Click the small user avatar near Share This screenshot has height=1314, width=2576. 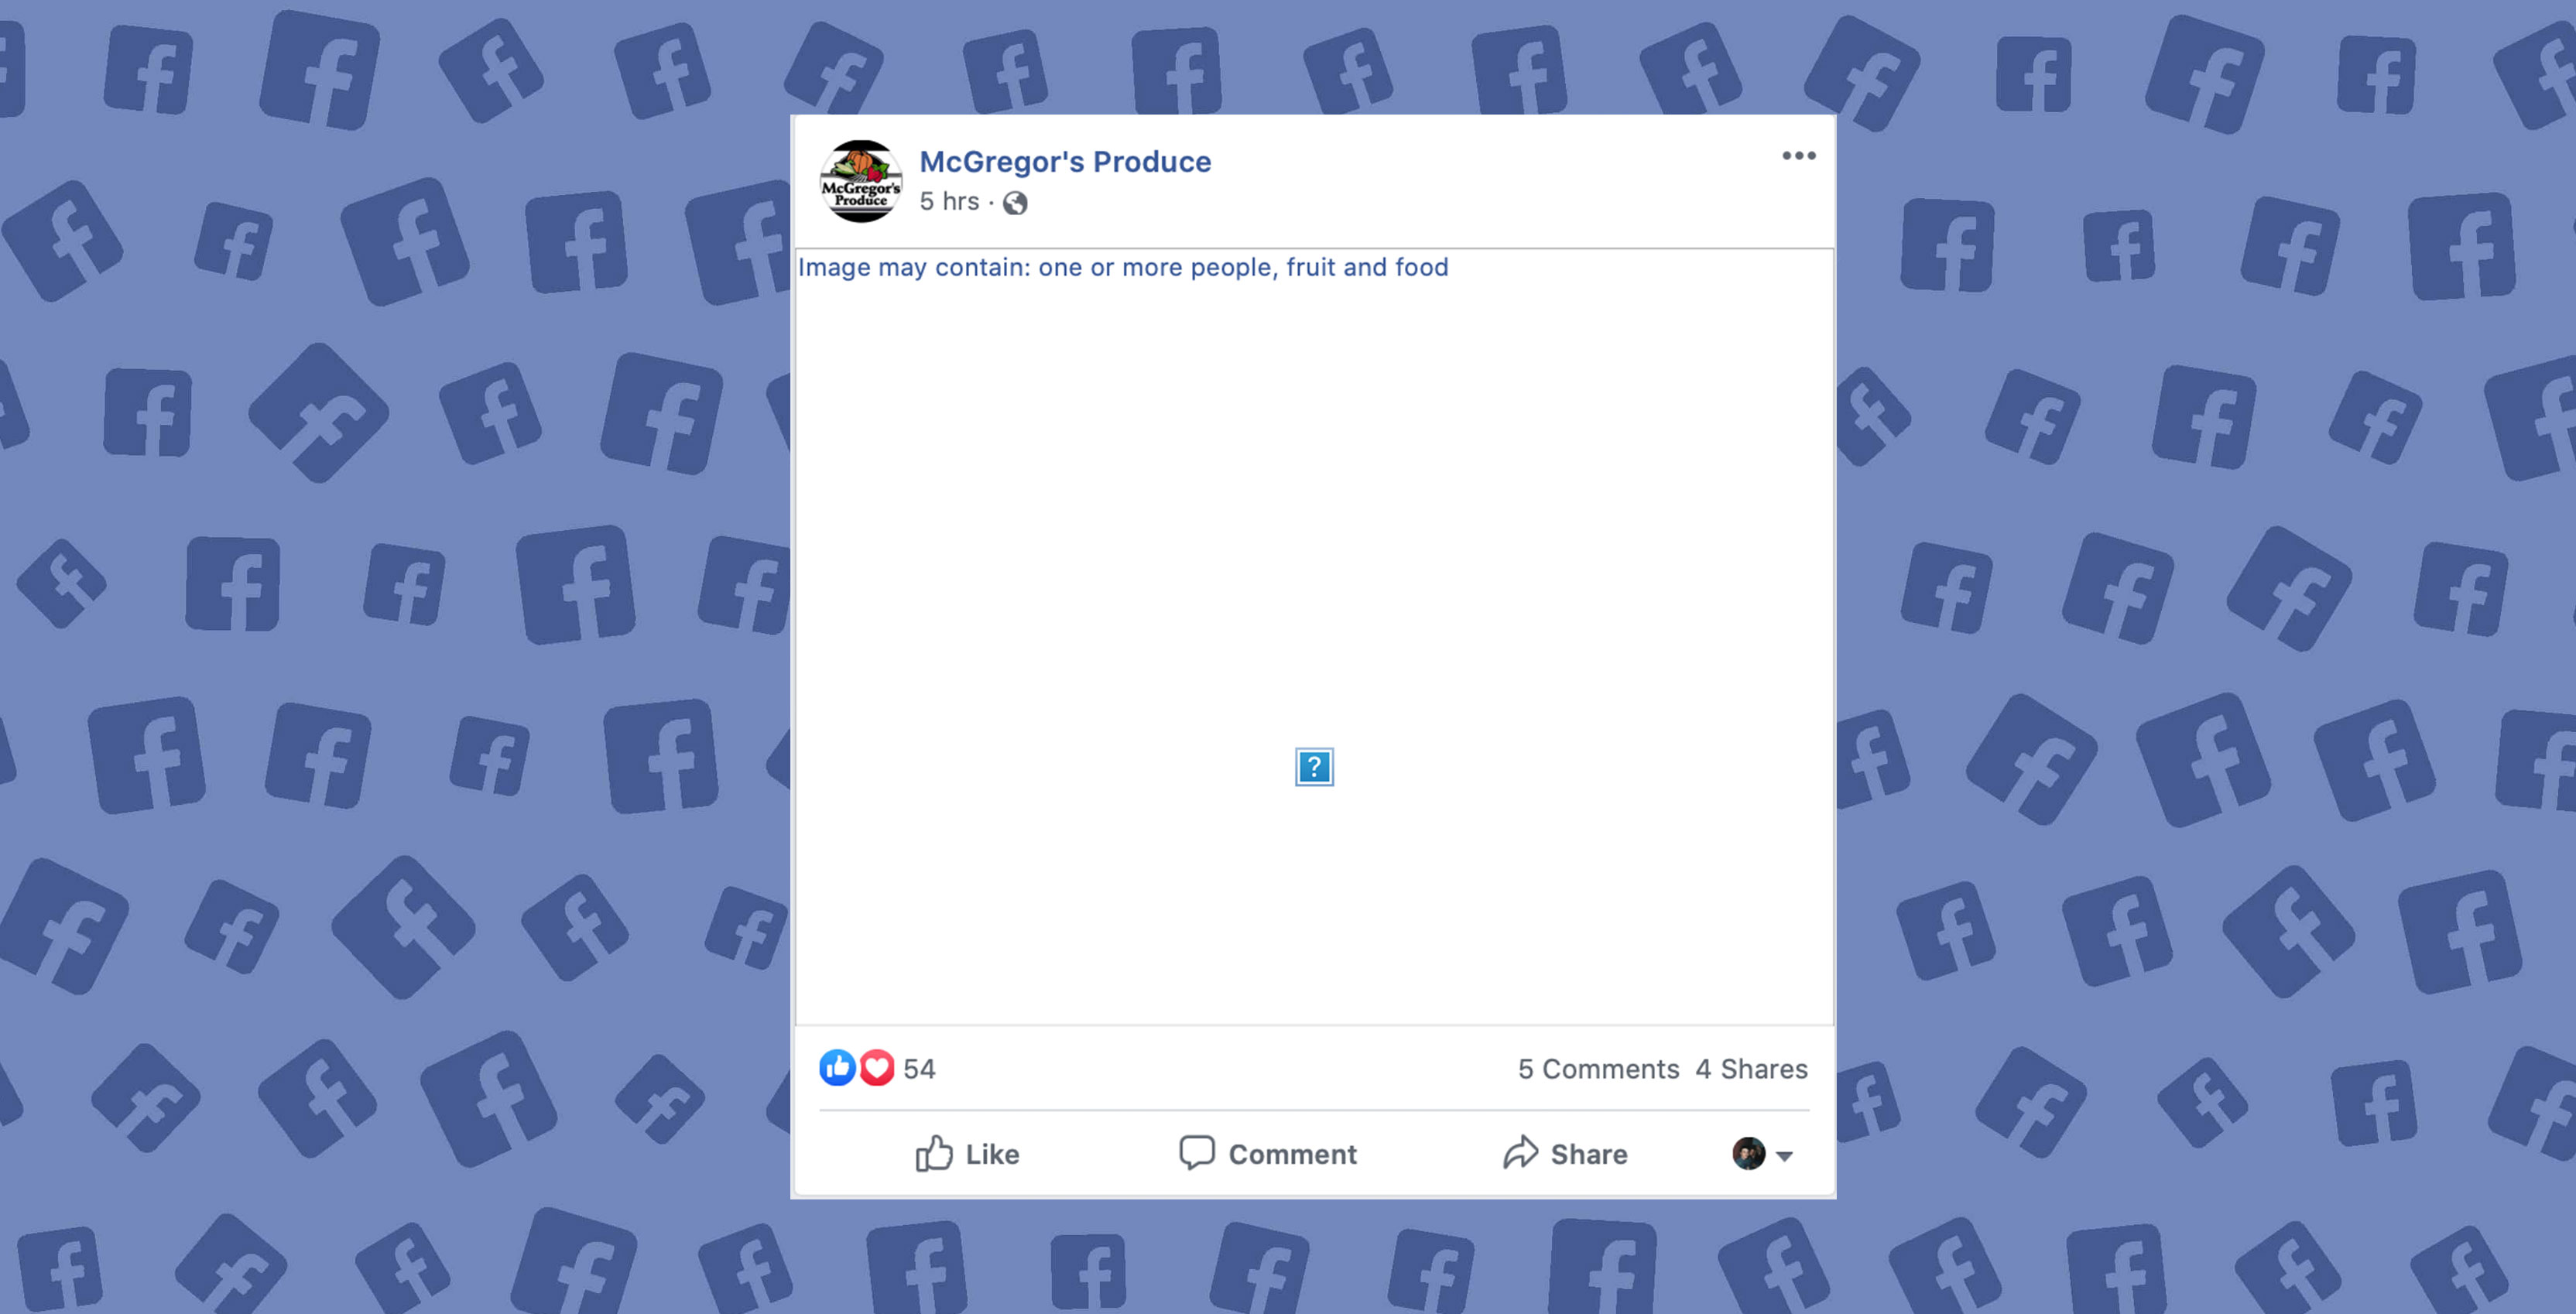coord(1749,1154)
